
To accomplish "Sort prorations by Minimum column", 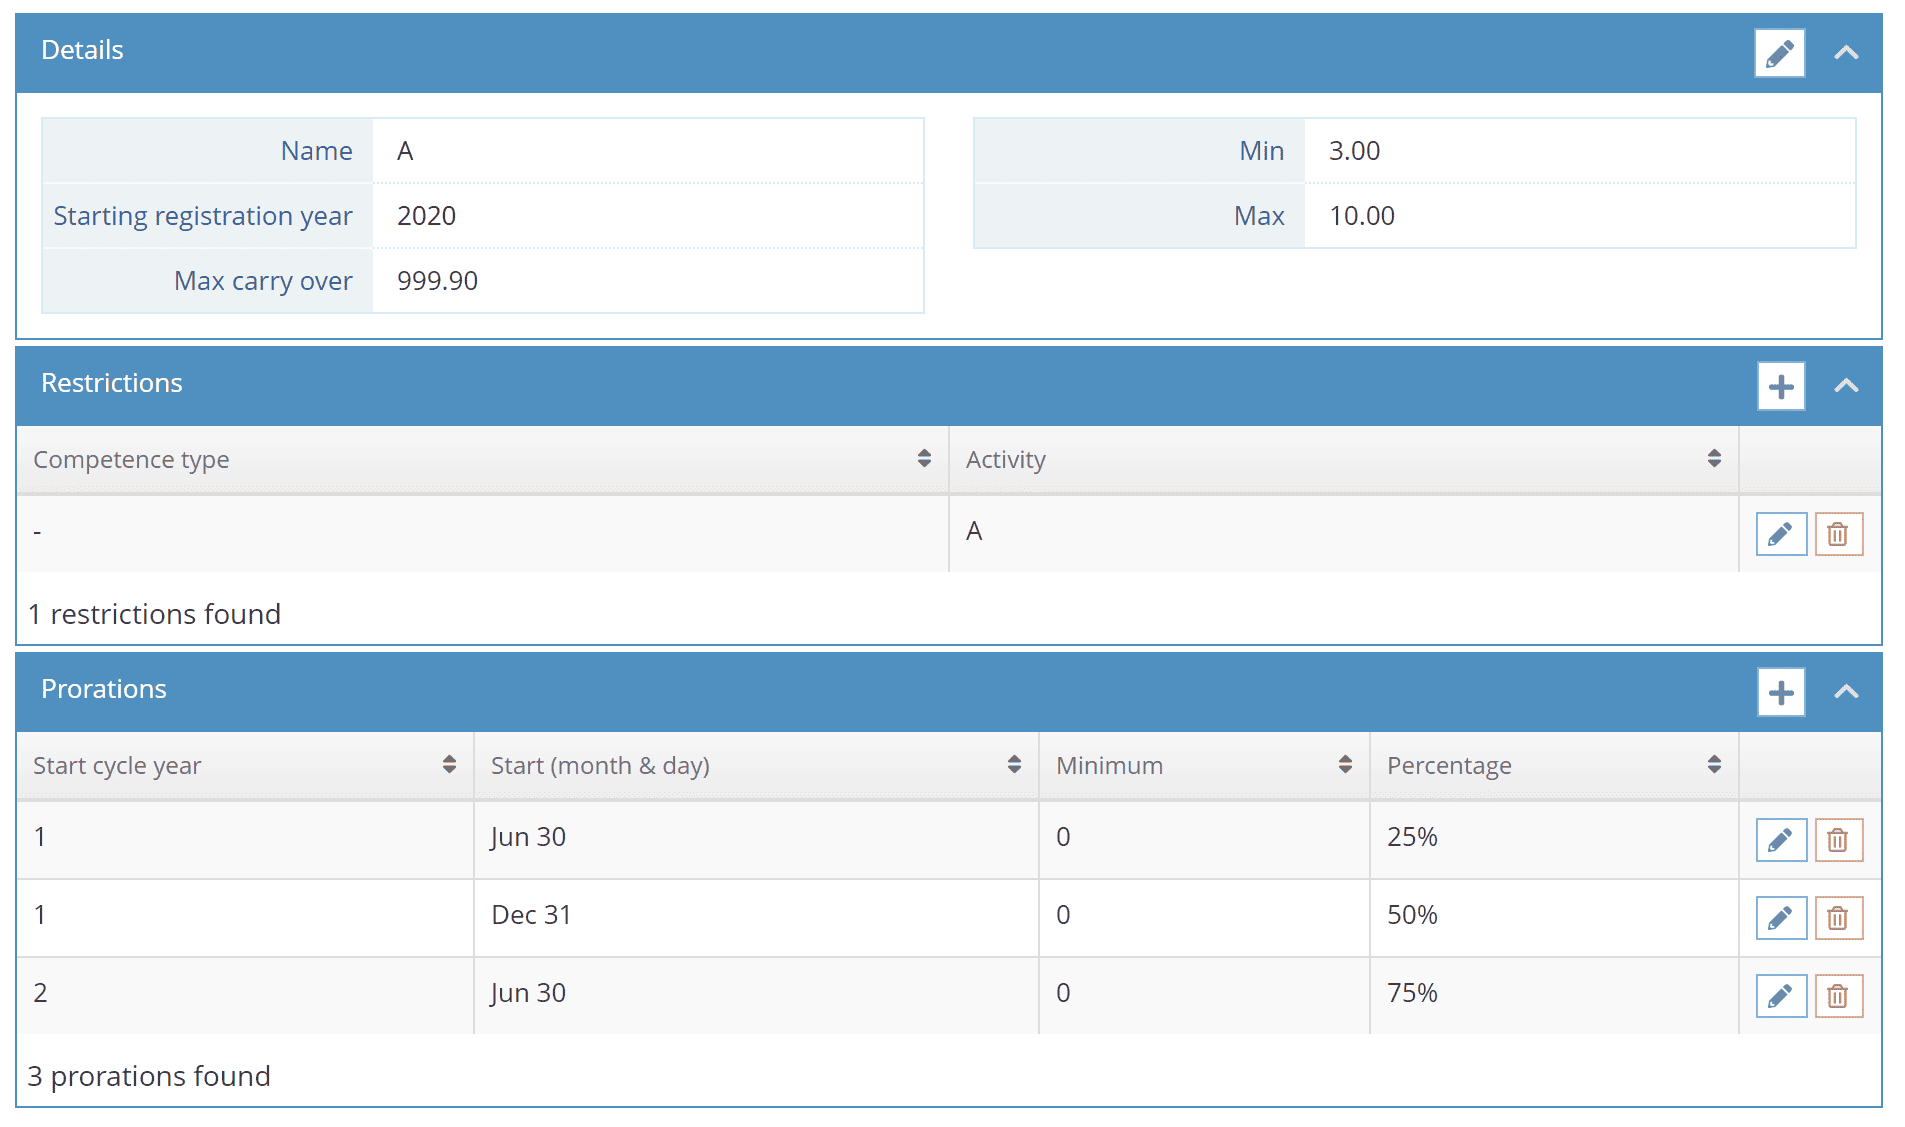I will [1205, 765].
